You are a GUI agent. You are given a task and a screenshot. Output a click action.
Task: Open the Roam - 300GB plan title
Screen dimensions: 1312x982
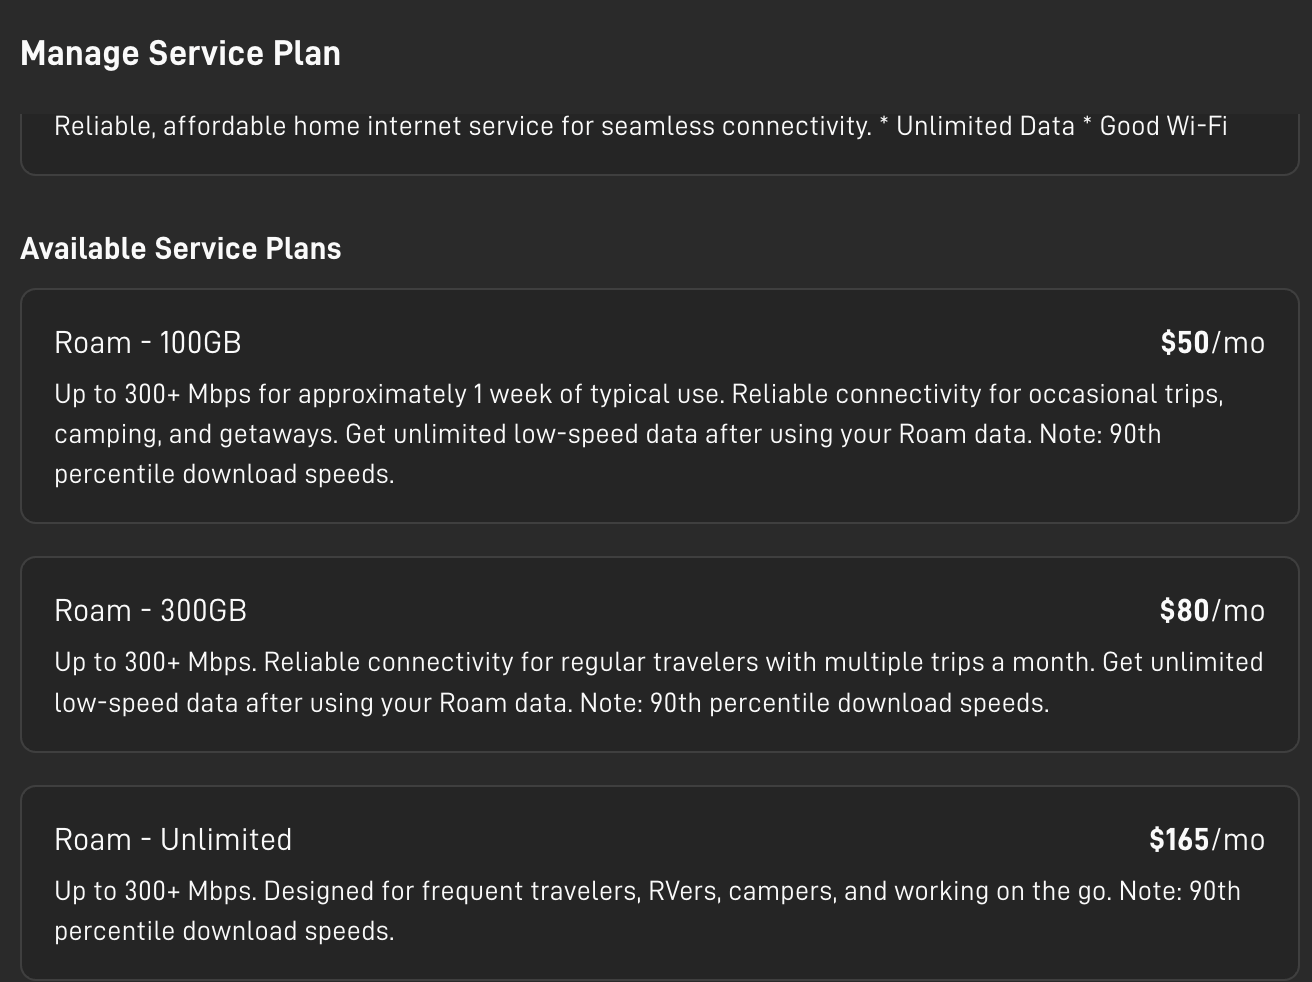pos(150,611)
